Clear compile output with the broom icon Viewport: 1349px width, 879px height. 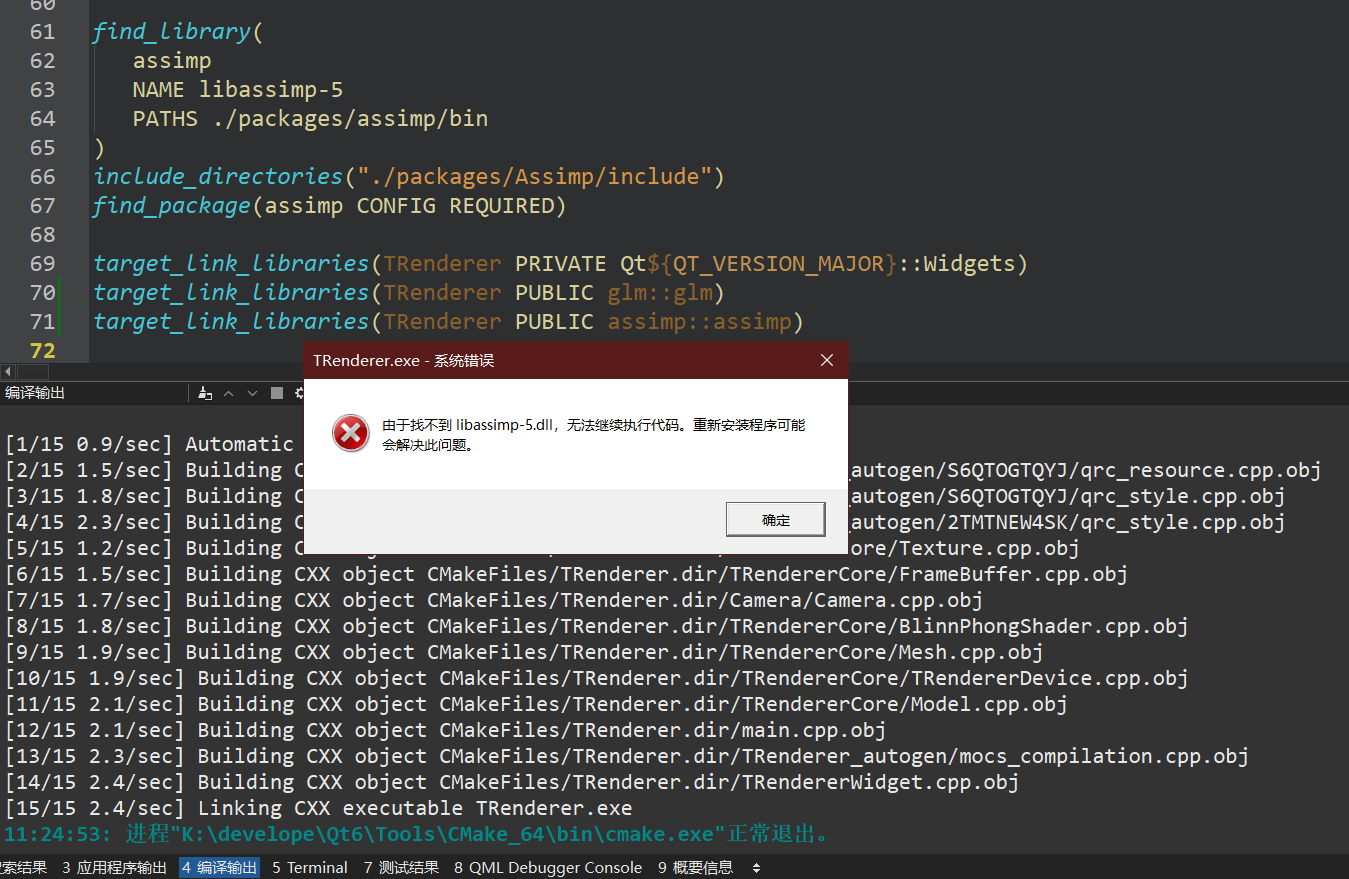(205, 393)
